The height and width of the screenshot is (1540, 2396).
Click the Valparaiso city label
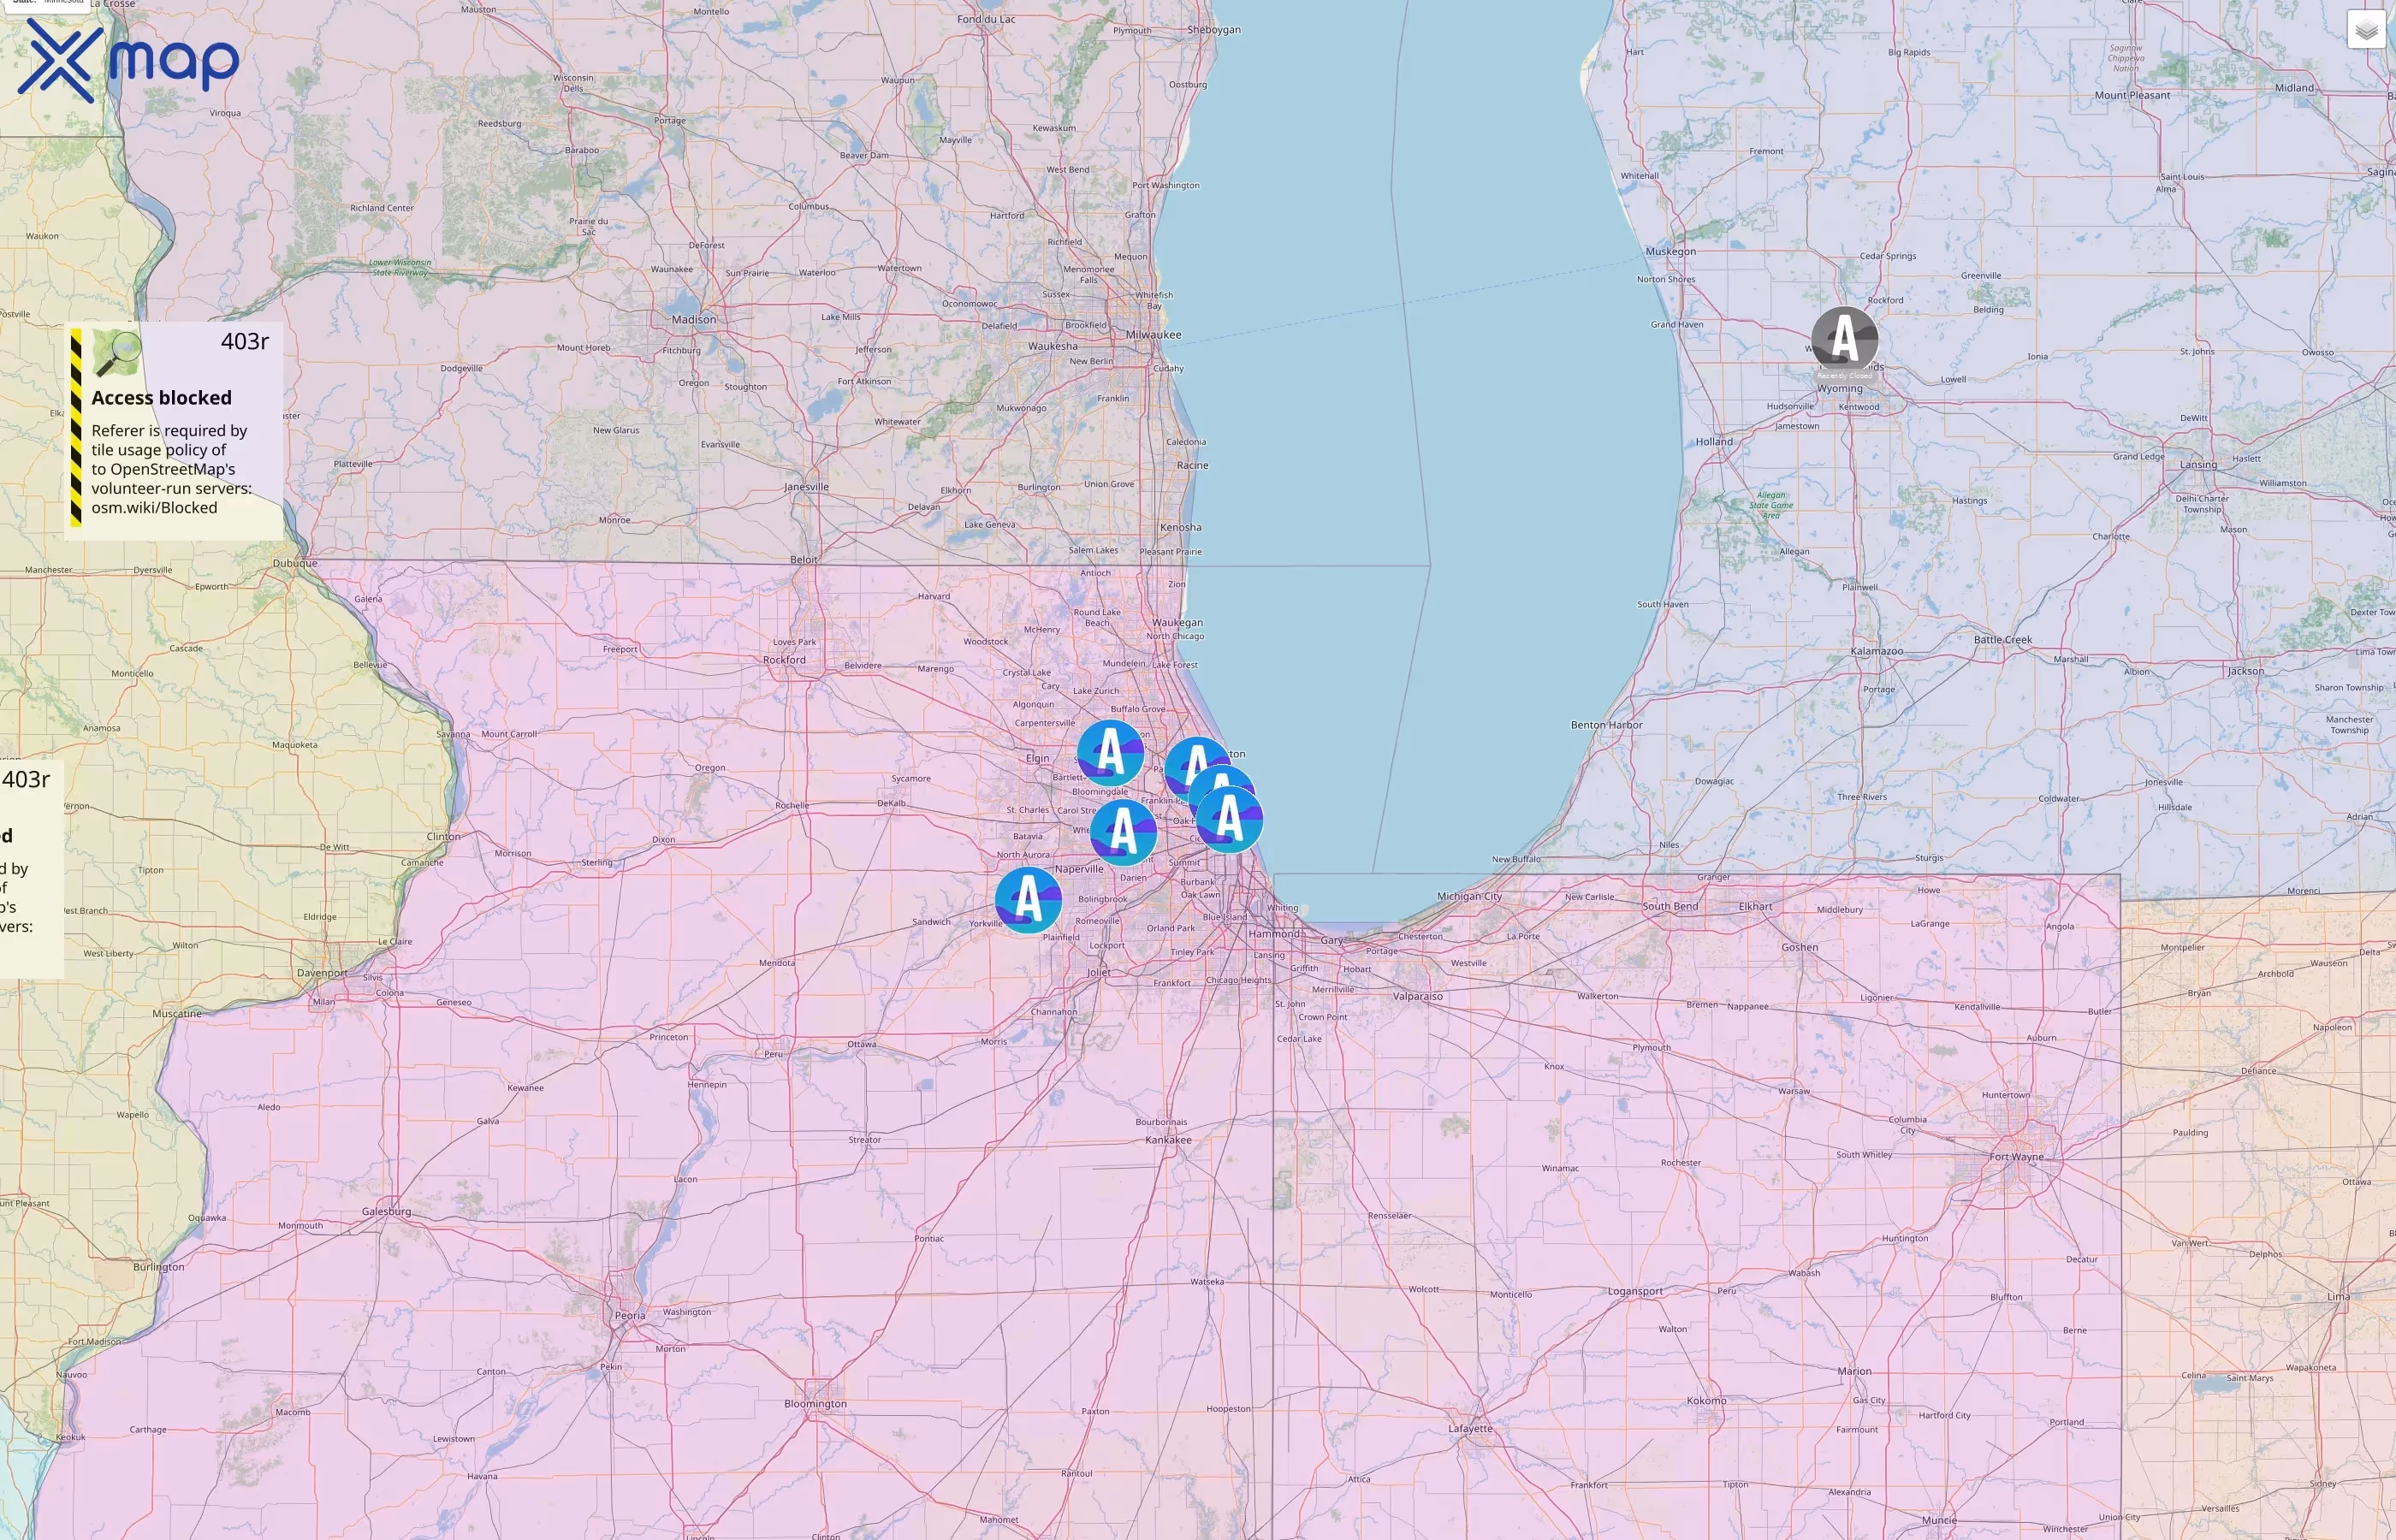coord(1417,996)
